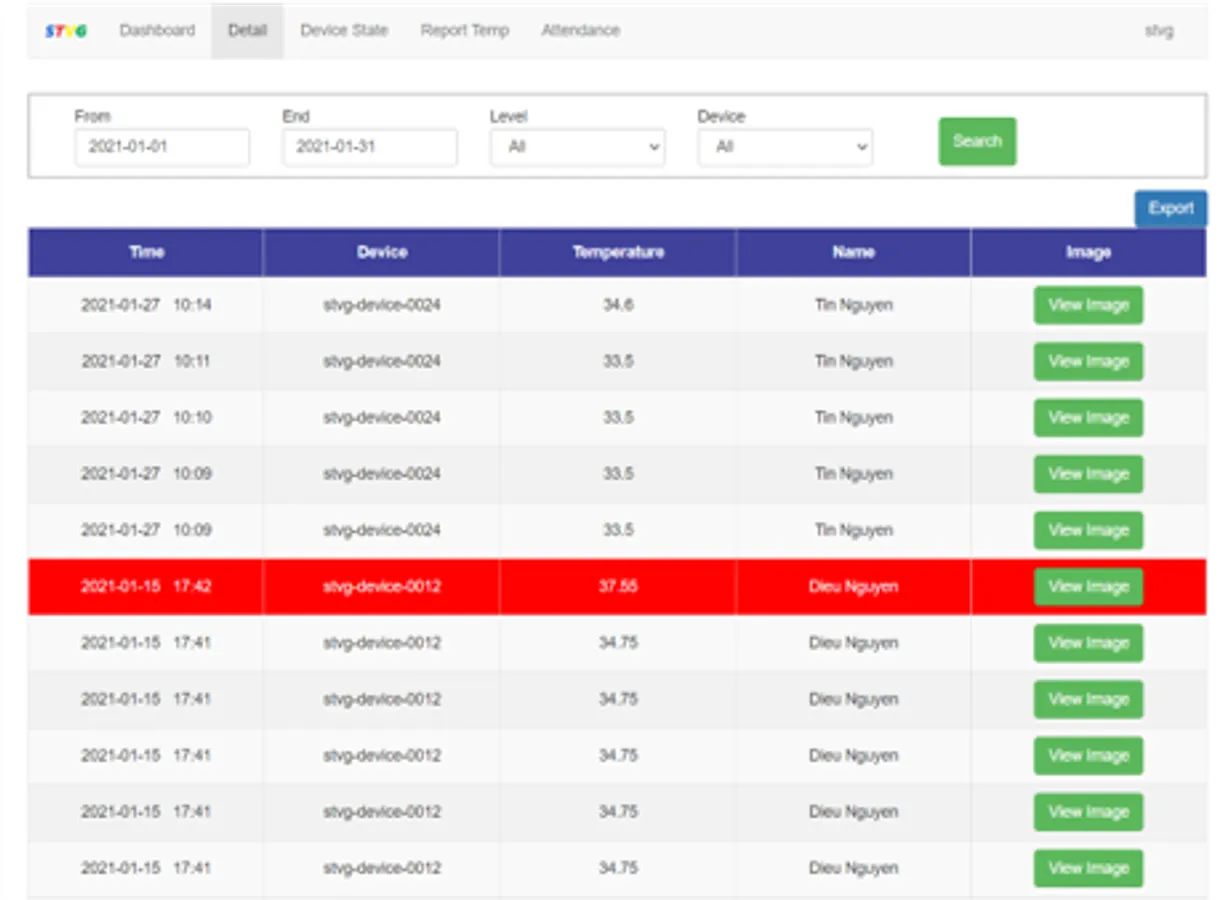Select the highlighted 2021-01-15 17:42 time cell
1230x900 pixels.
pyautogui.click(x=146, y=587)
